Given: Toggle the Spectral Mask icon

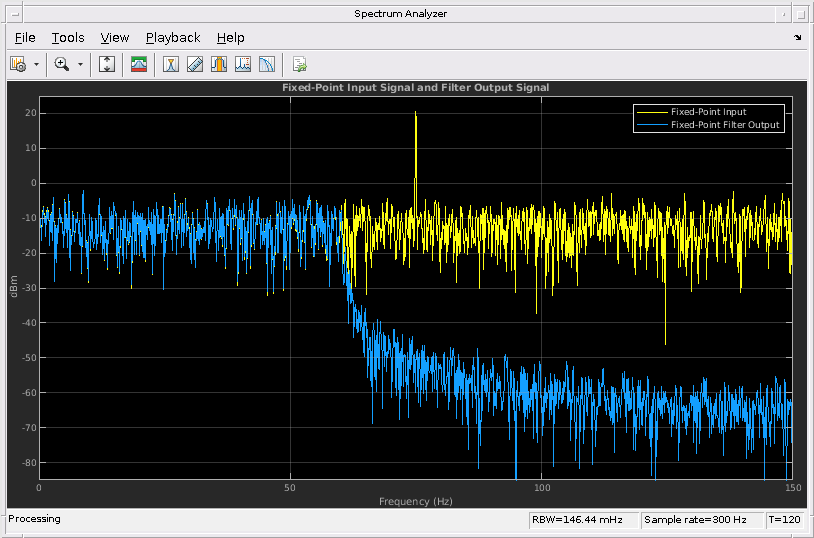Looking at the screenshot, I should click(x=139, y=64).
